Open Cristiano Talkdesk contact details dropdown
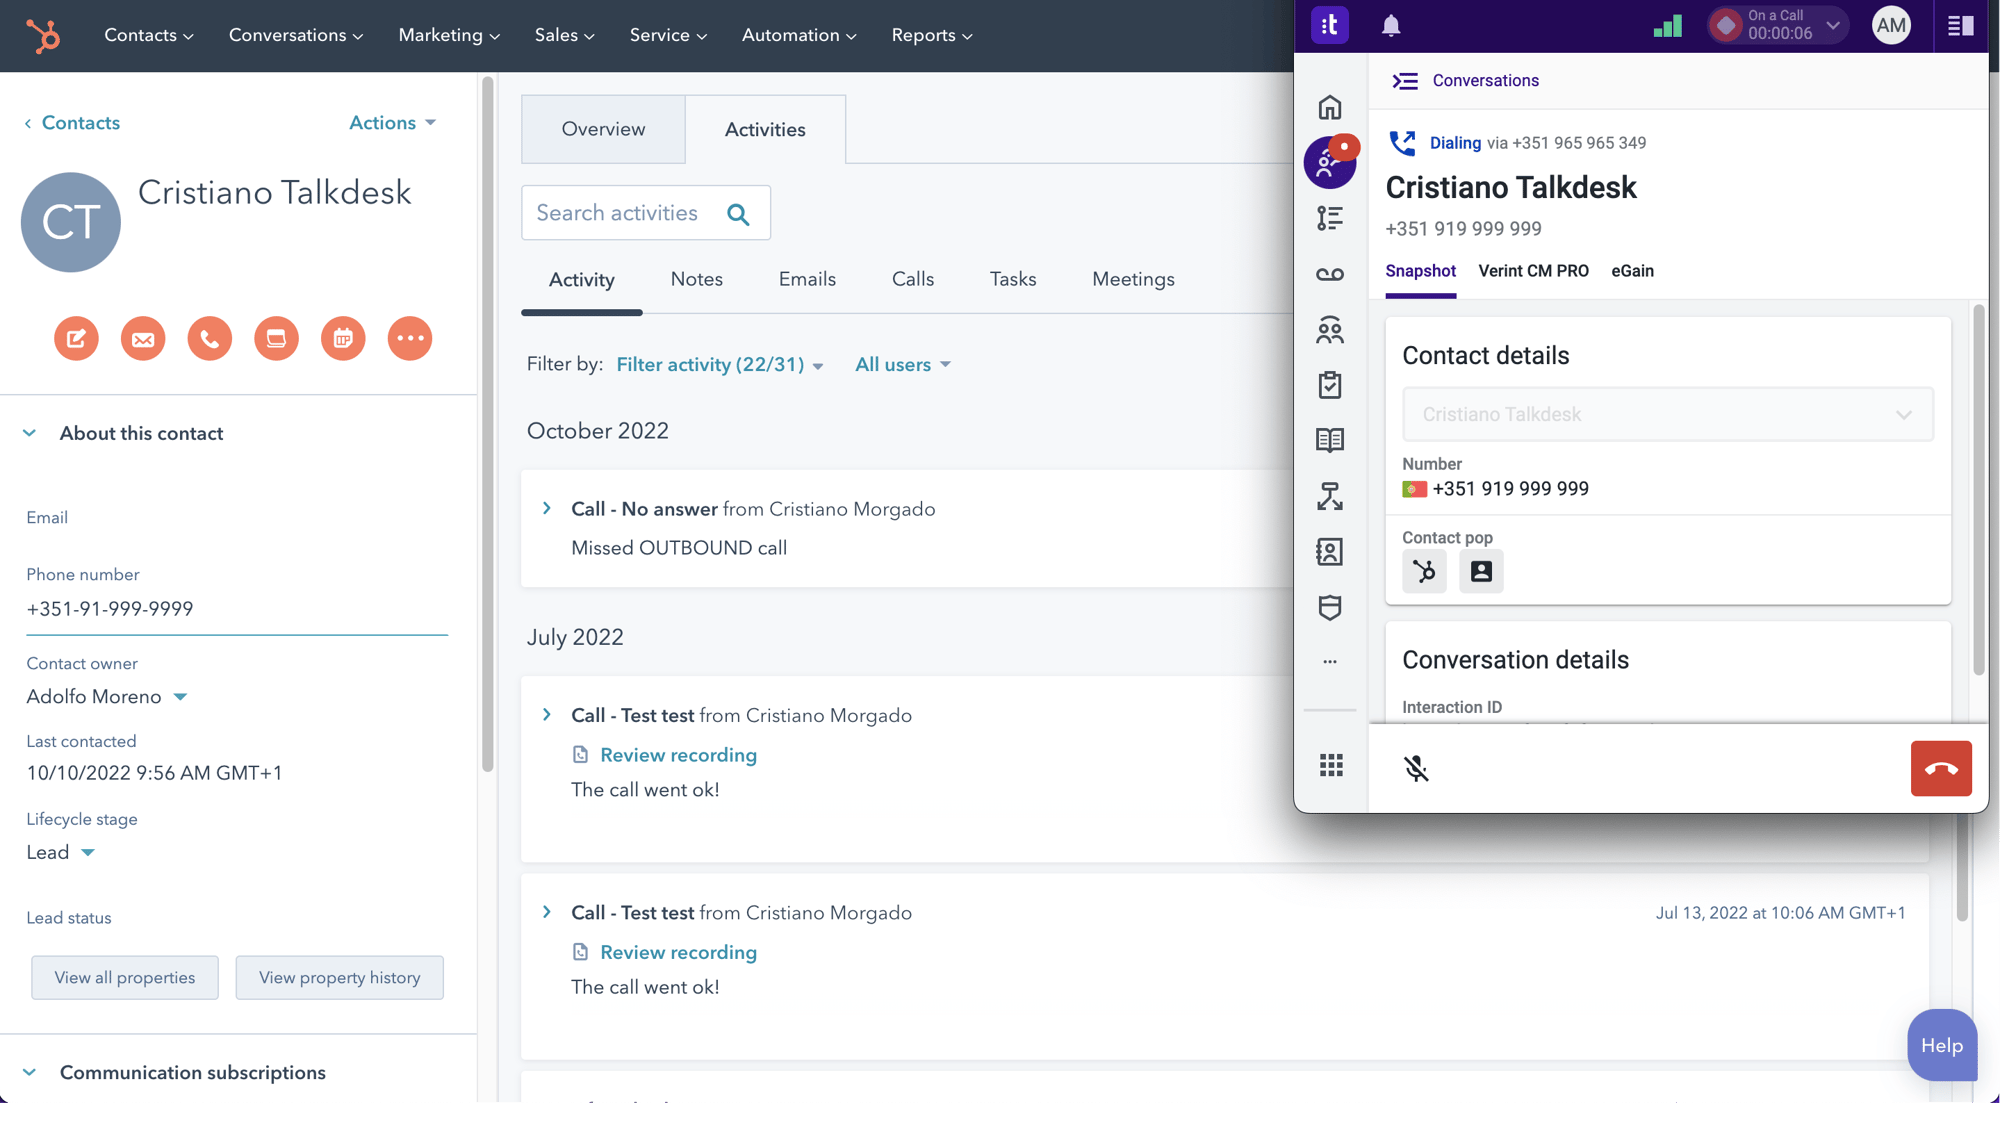2000x1125 pixels. (x=1667, y=414)
